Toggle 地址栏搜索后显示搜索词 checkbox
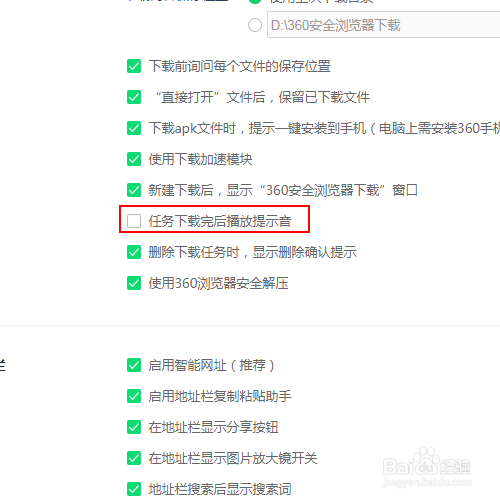The height and width of the screenshot is (500, 500). click(x=134, y=489)
